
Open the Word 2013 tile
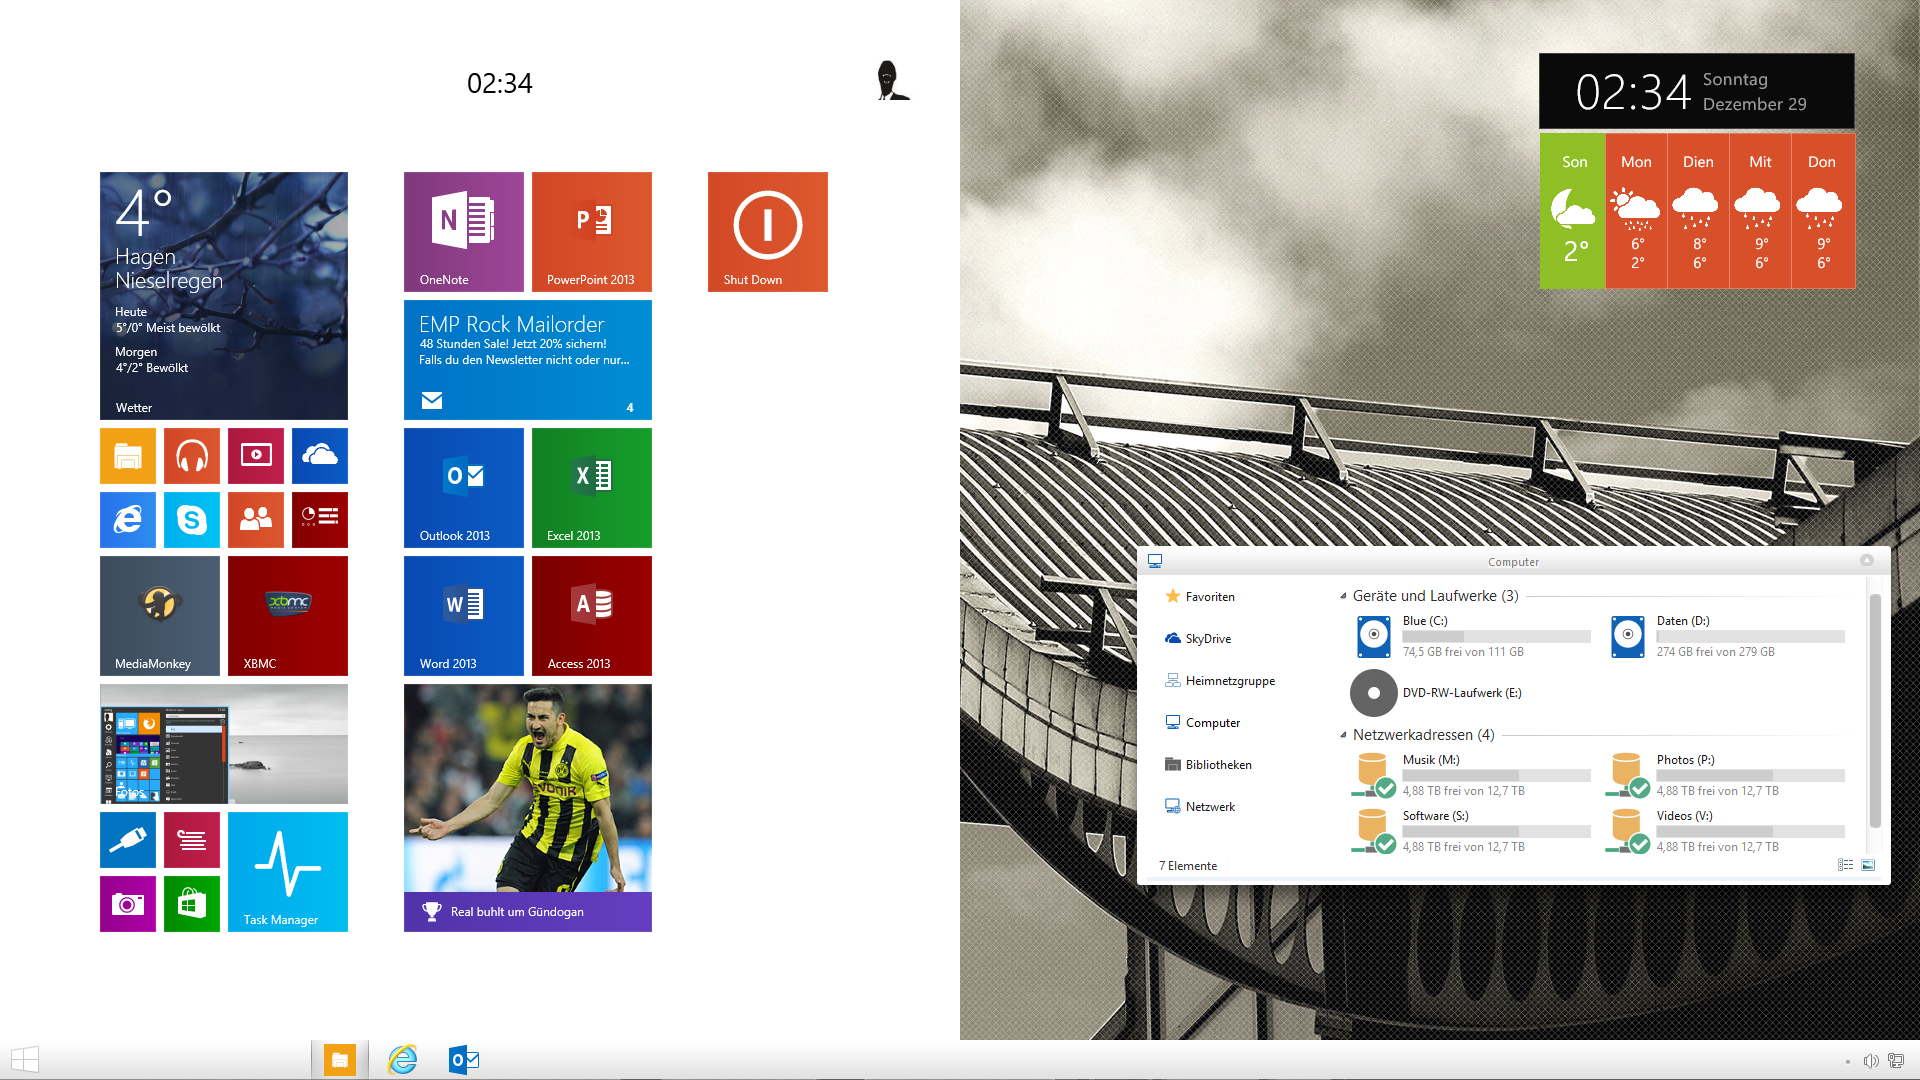463,615
